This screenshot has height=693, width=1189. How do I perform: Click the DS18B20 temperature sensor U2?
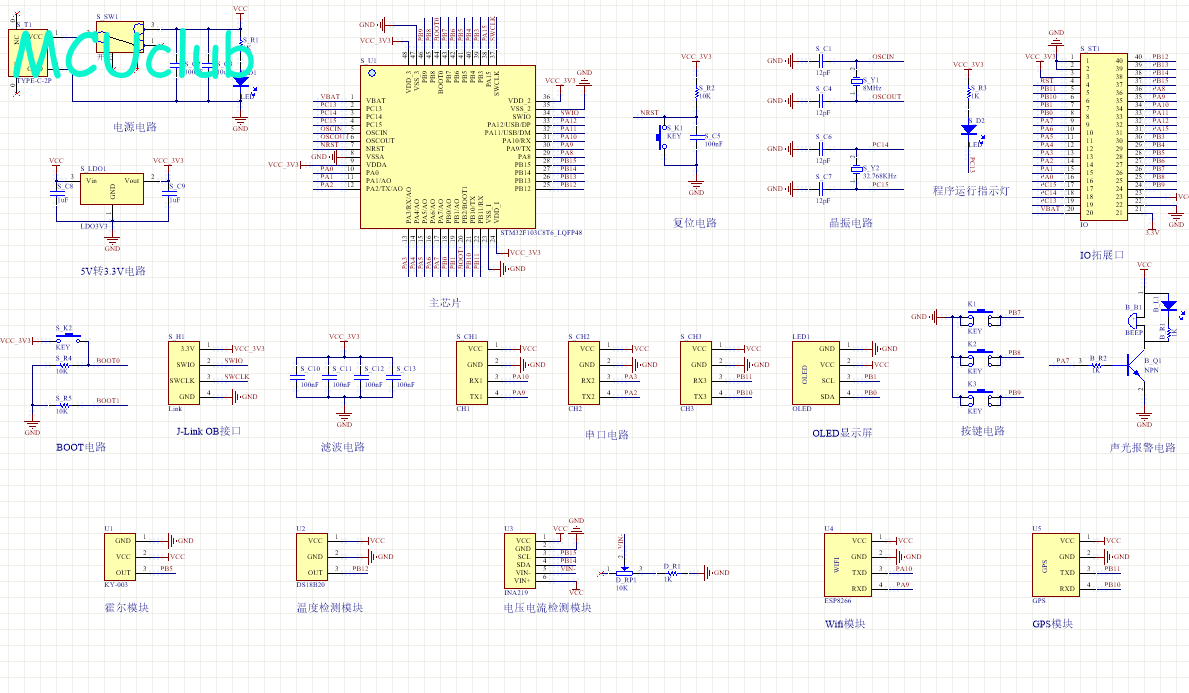[312, 557]
